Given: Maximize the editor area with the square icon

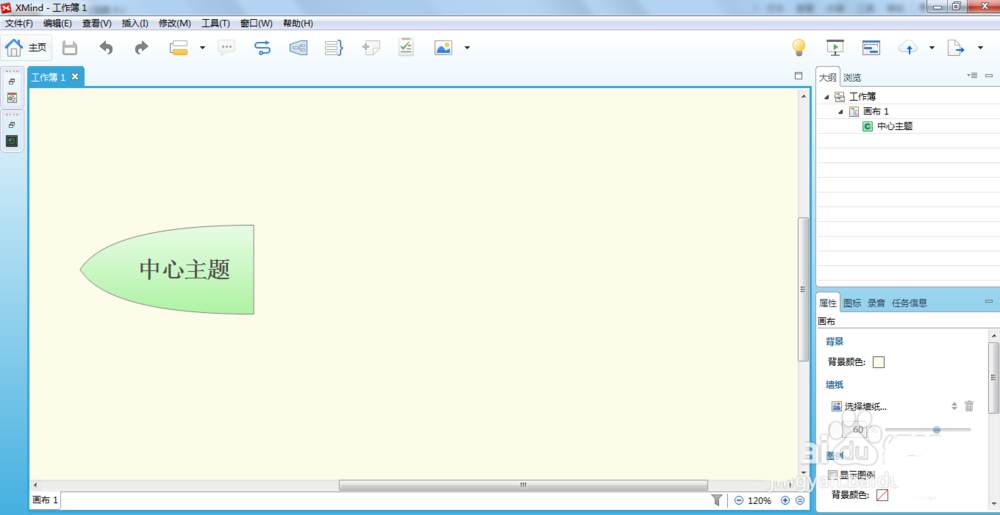Looking at the screenshot, I should [798, 76].
